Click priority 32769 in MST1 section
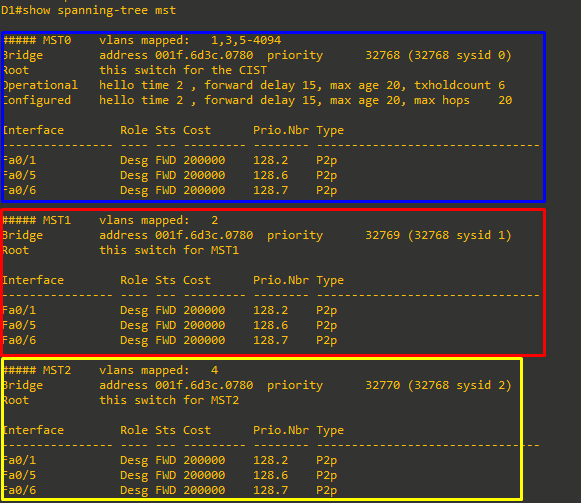Image resolution: width=581 pixels, height=503 pixels. pyautogui.click(x=383, y=235)
